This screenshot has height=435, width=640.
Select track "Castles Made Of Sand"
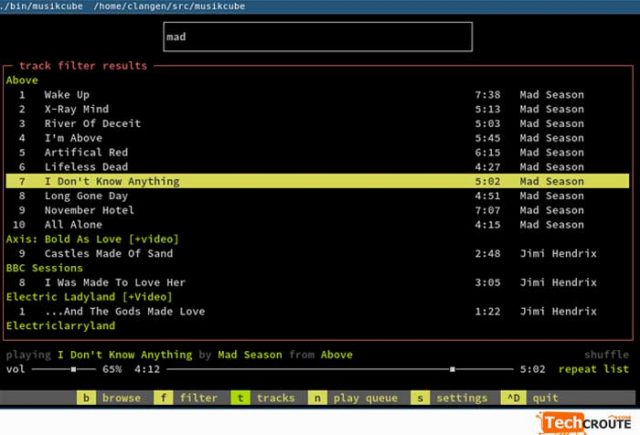tap(318, 253)
